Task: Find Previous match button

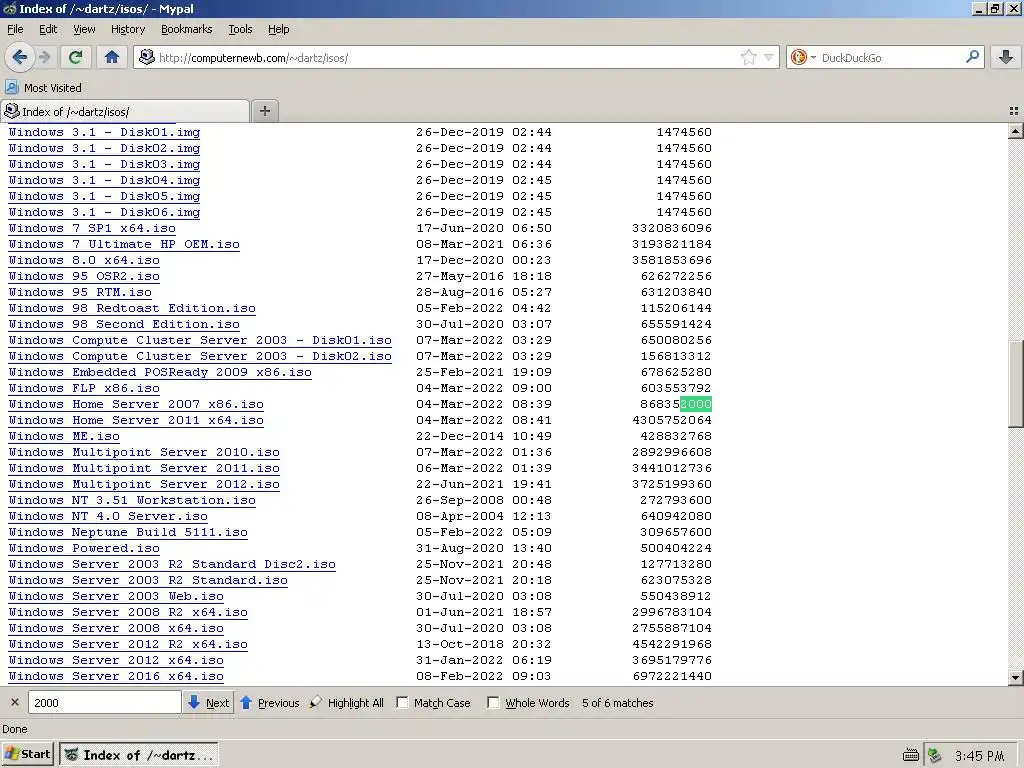Action: pos(270,703)
